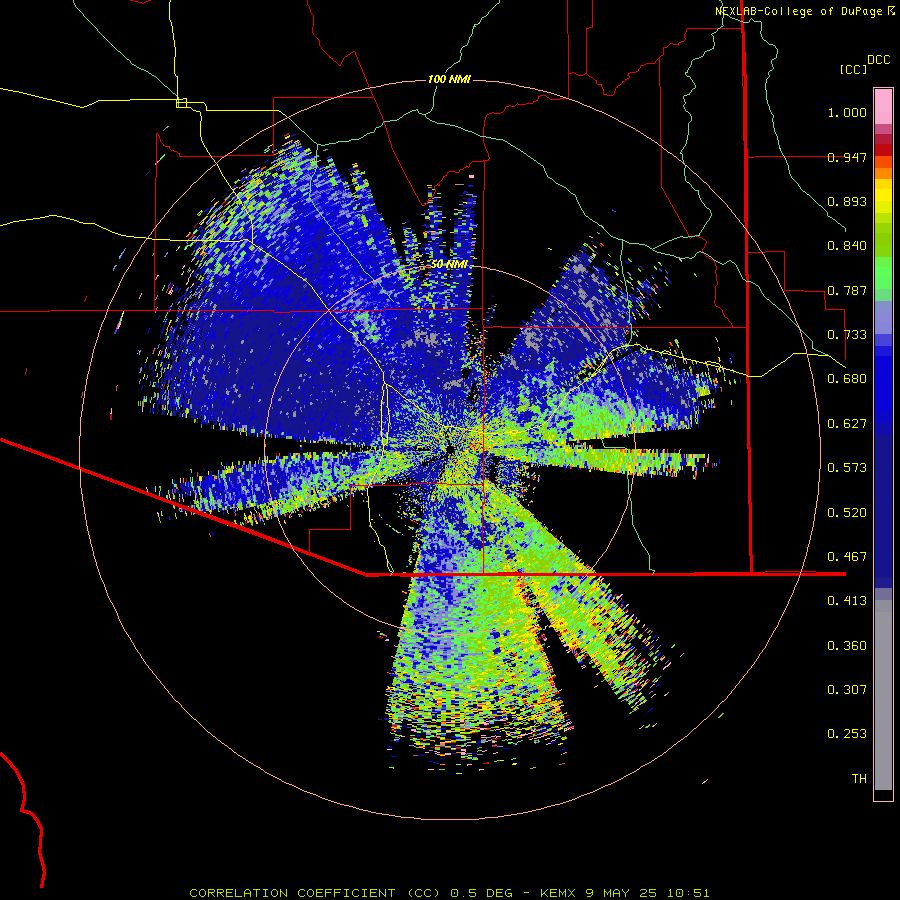Click the DCC product label above legend
Screen dimensions: 900x900
point(878,60)
